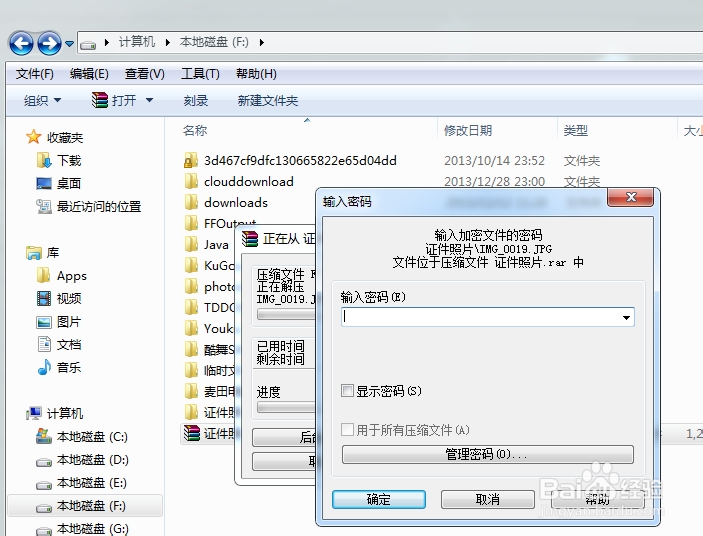703x536 pixels.
Task: Select the photo folder icon
Action: pos(191,286)
